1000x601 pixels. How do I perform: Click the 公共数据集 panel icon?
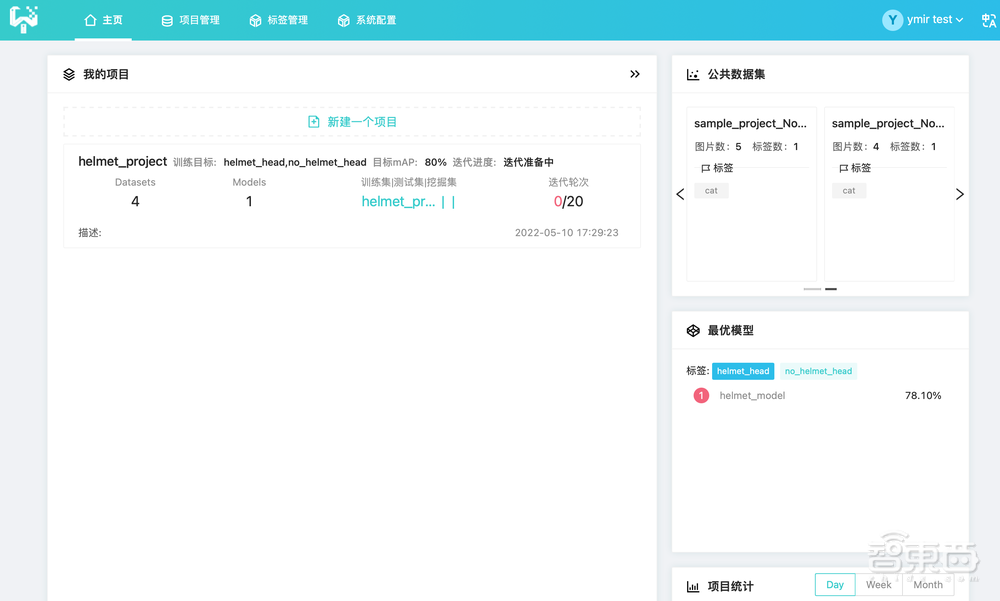[x=691, y=73]
